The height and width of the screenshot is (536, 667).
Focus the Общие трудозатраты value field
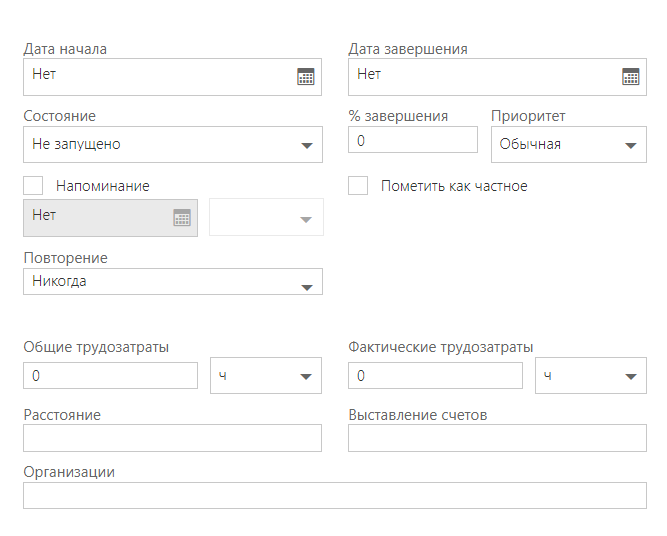111,375
